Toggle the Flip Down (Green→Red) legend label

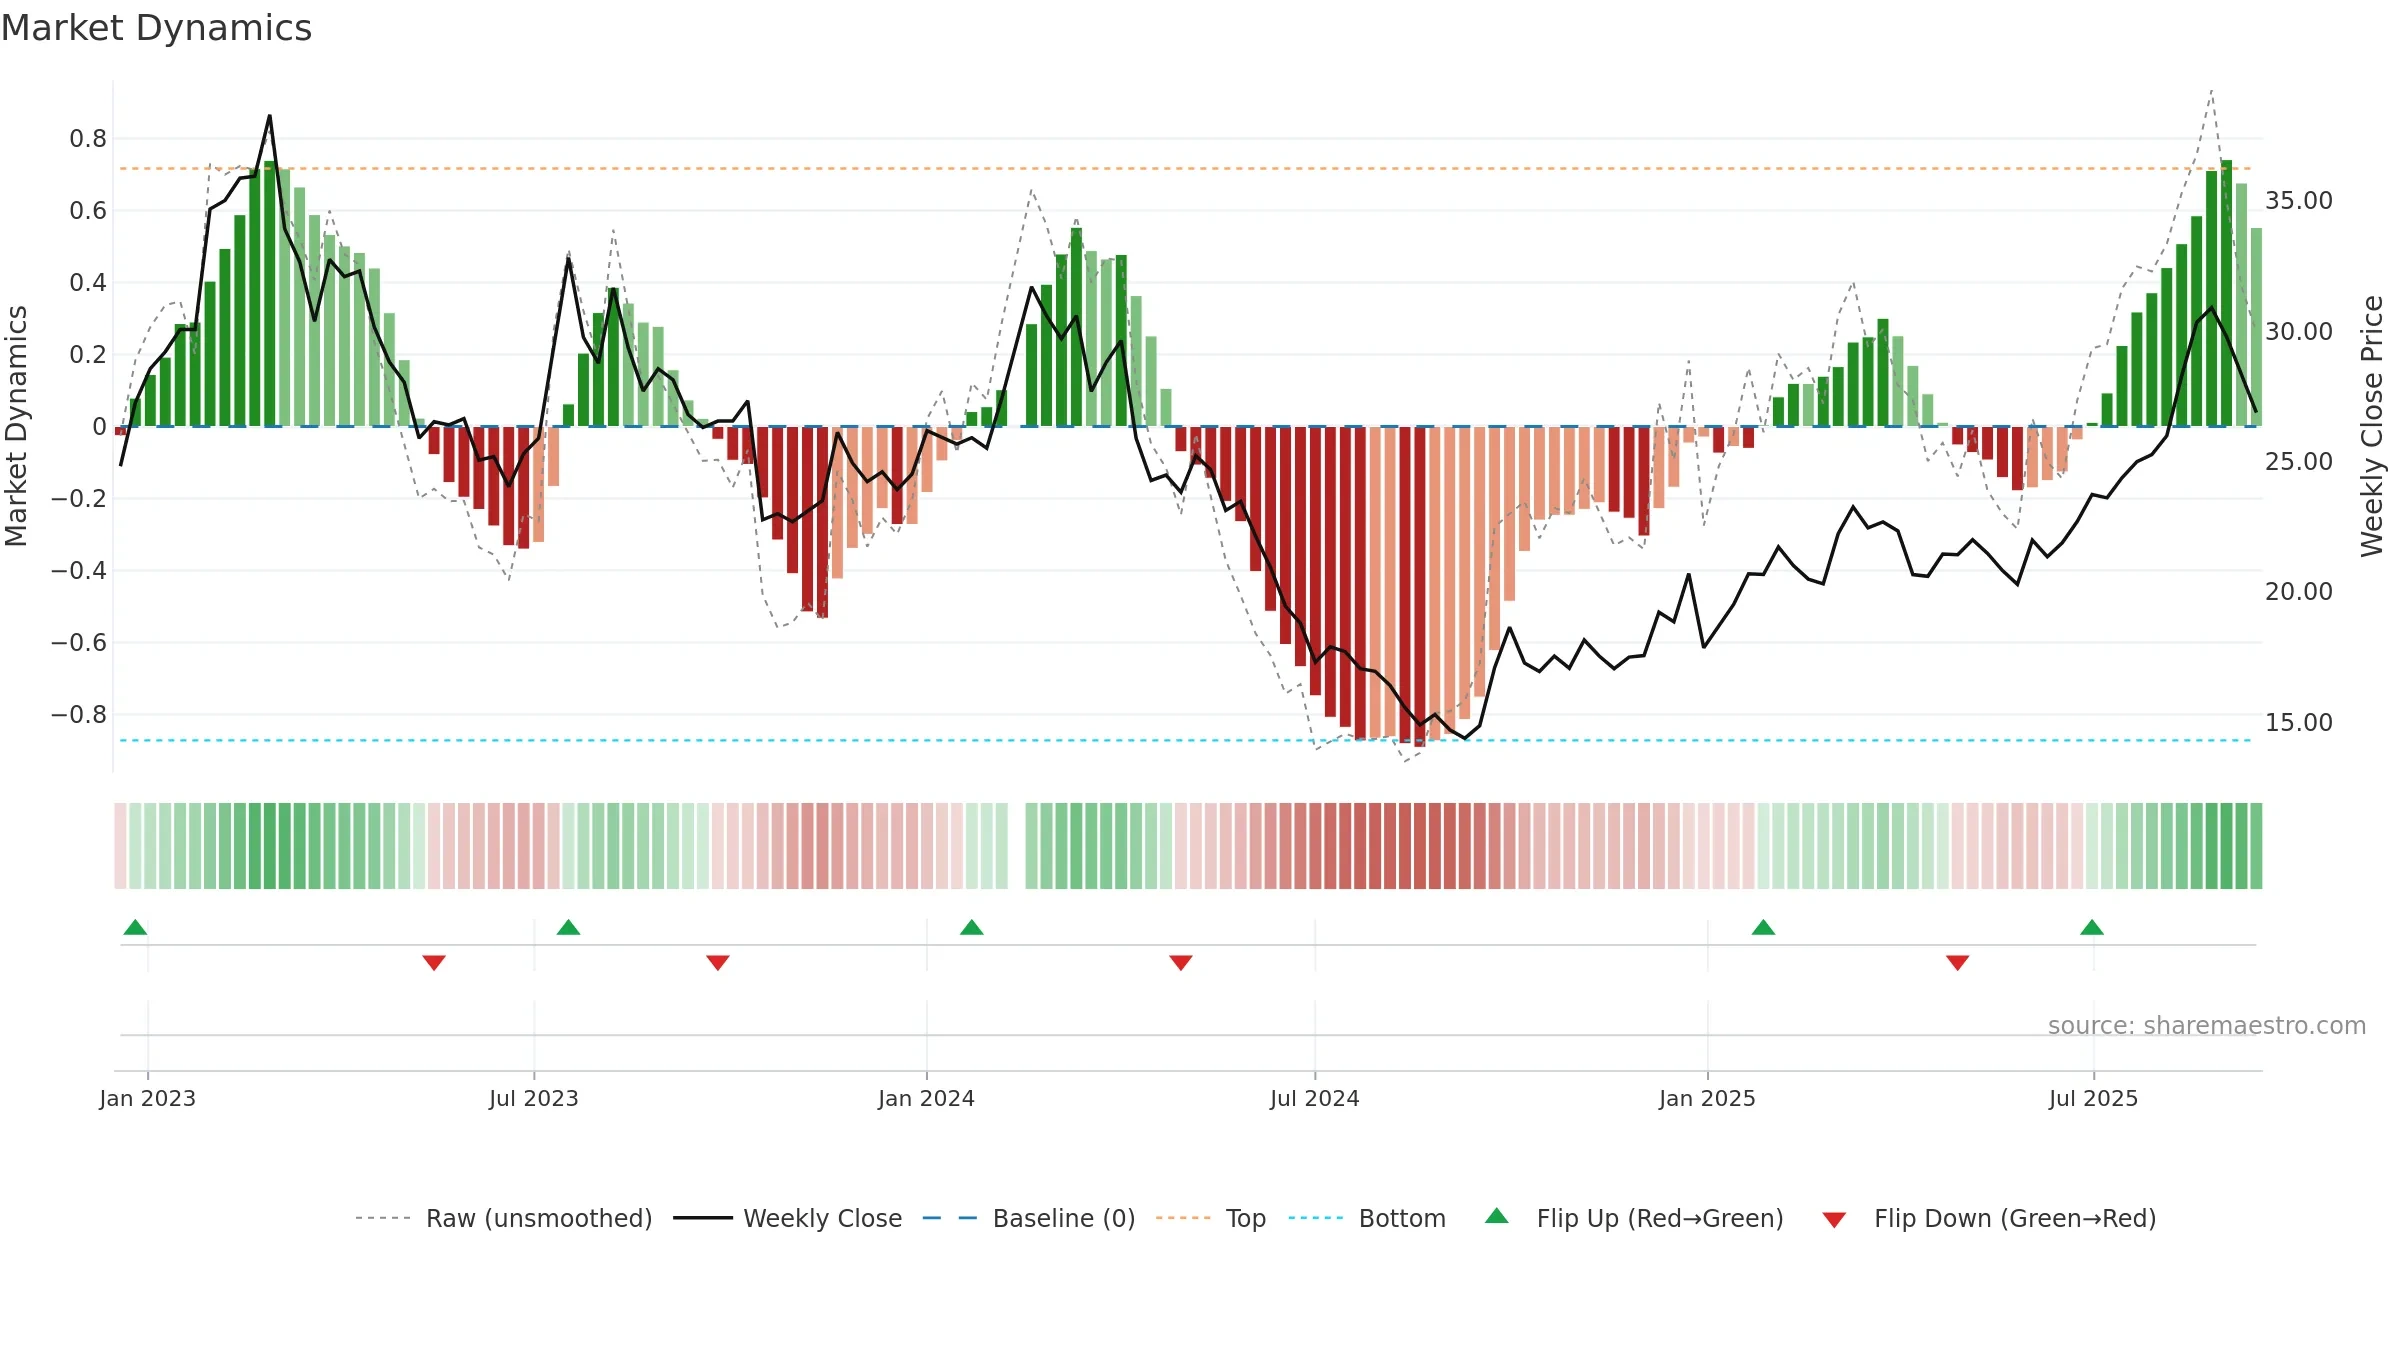[2015, 1218]
